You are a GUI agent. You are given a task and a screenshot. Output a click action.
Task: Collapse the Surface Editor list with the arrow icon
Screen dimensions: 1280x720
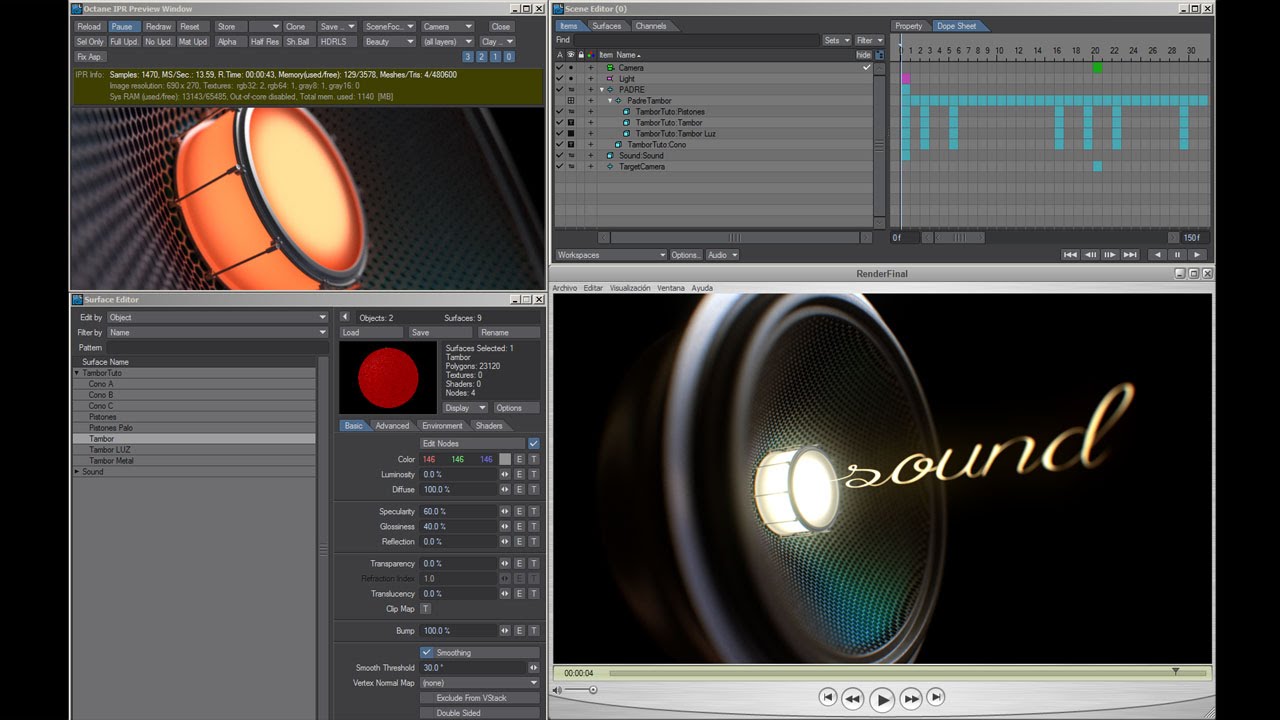[x=345, y=317]
